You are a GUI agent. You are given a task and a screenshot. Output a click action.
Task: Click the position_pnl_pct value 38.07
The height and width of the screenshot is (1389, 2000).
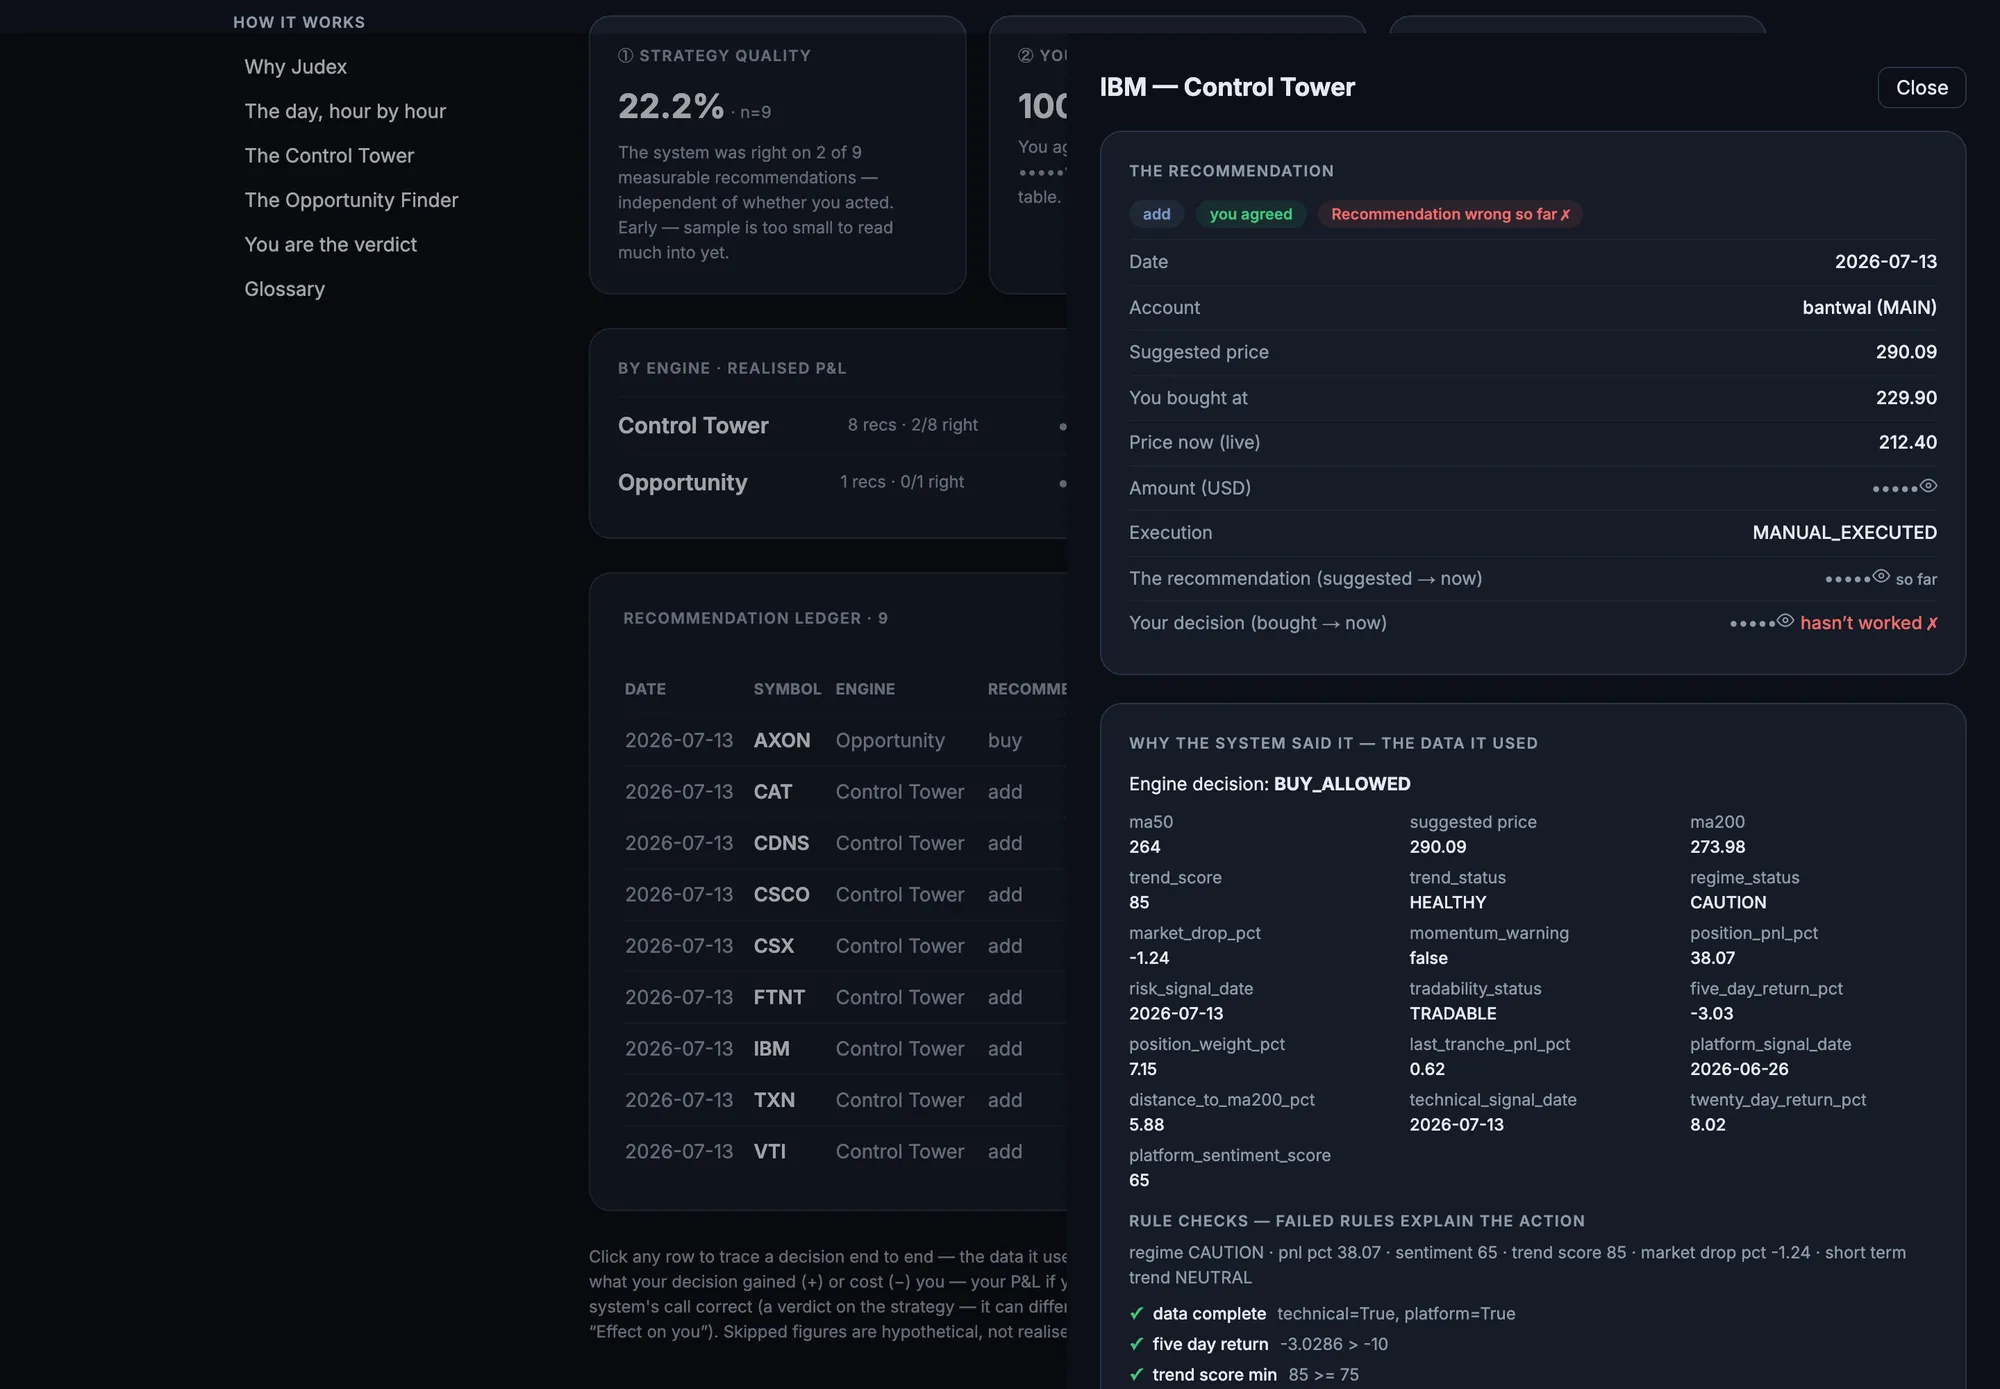(x=1712, y=958)
